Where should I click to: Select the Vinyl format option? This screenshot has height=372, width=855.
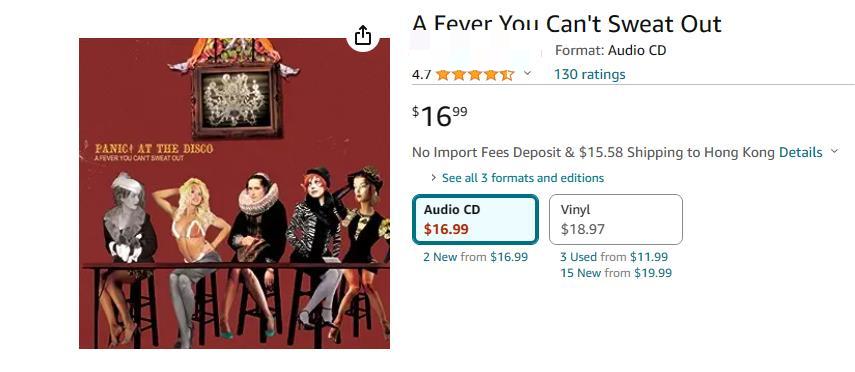(x=616, y=219)
